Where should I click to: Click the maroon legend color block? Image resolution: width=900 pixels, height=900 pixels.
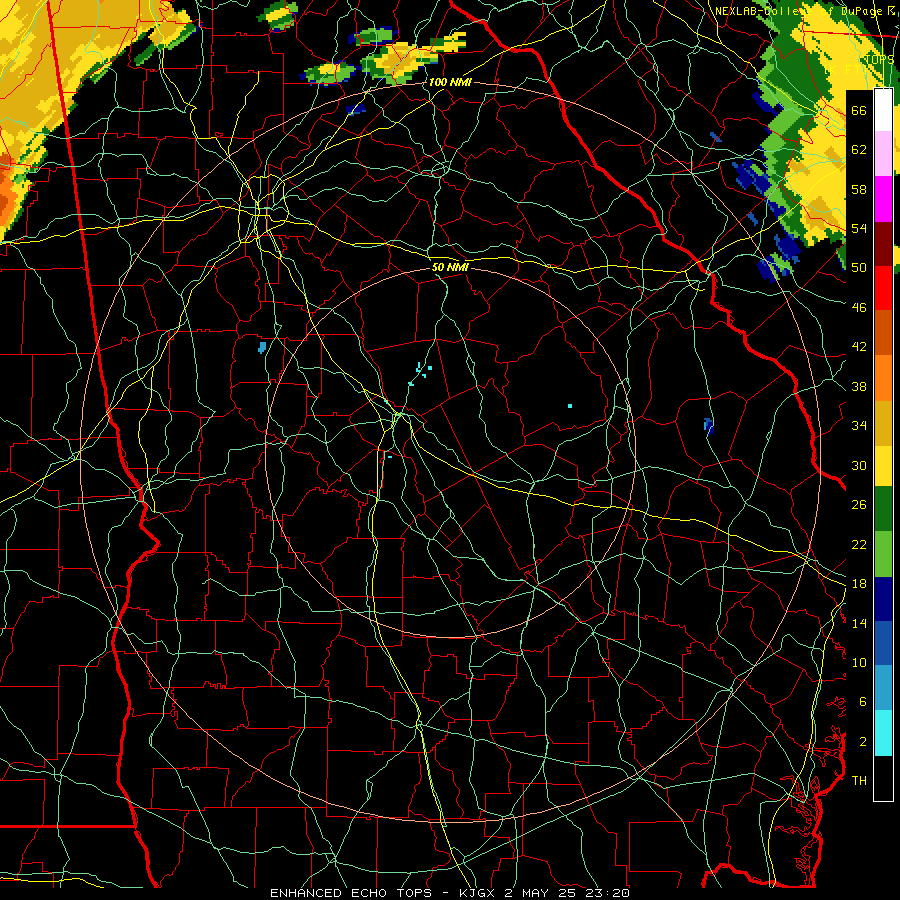[883, 243]
